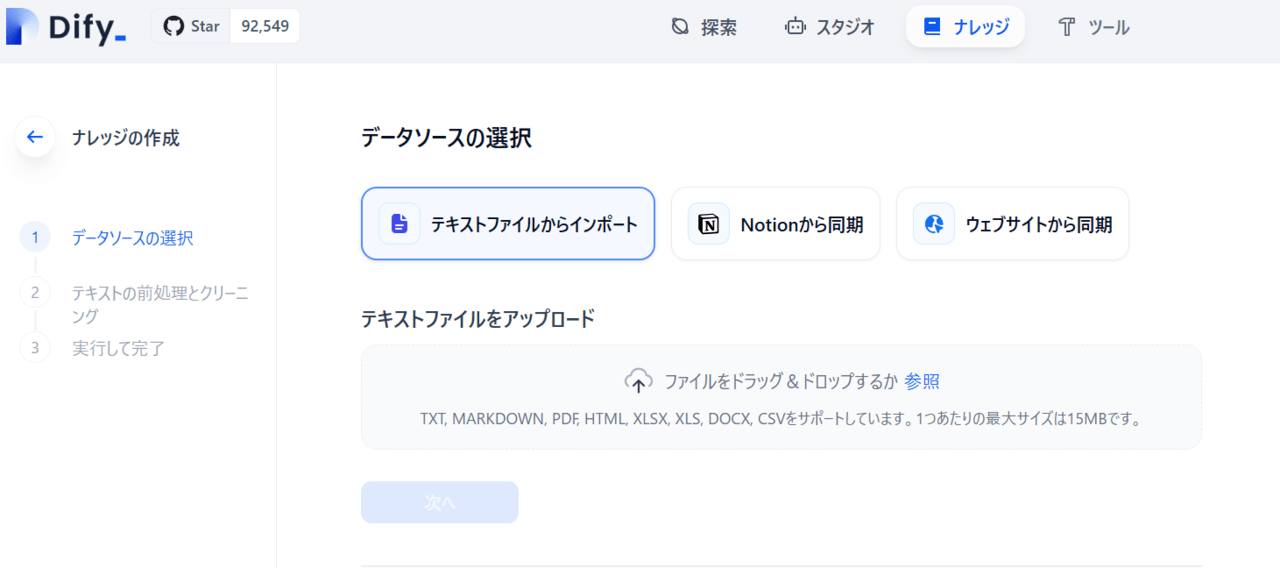Click the 次へ button
Viewport: 1280px width, 568px height.
(440, 502)
